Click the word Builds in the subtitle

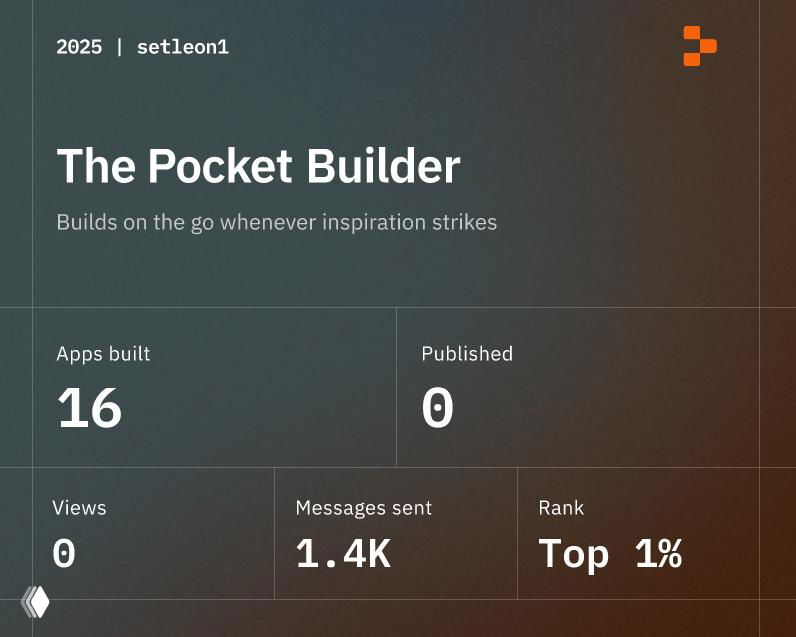(86, 222)
